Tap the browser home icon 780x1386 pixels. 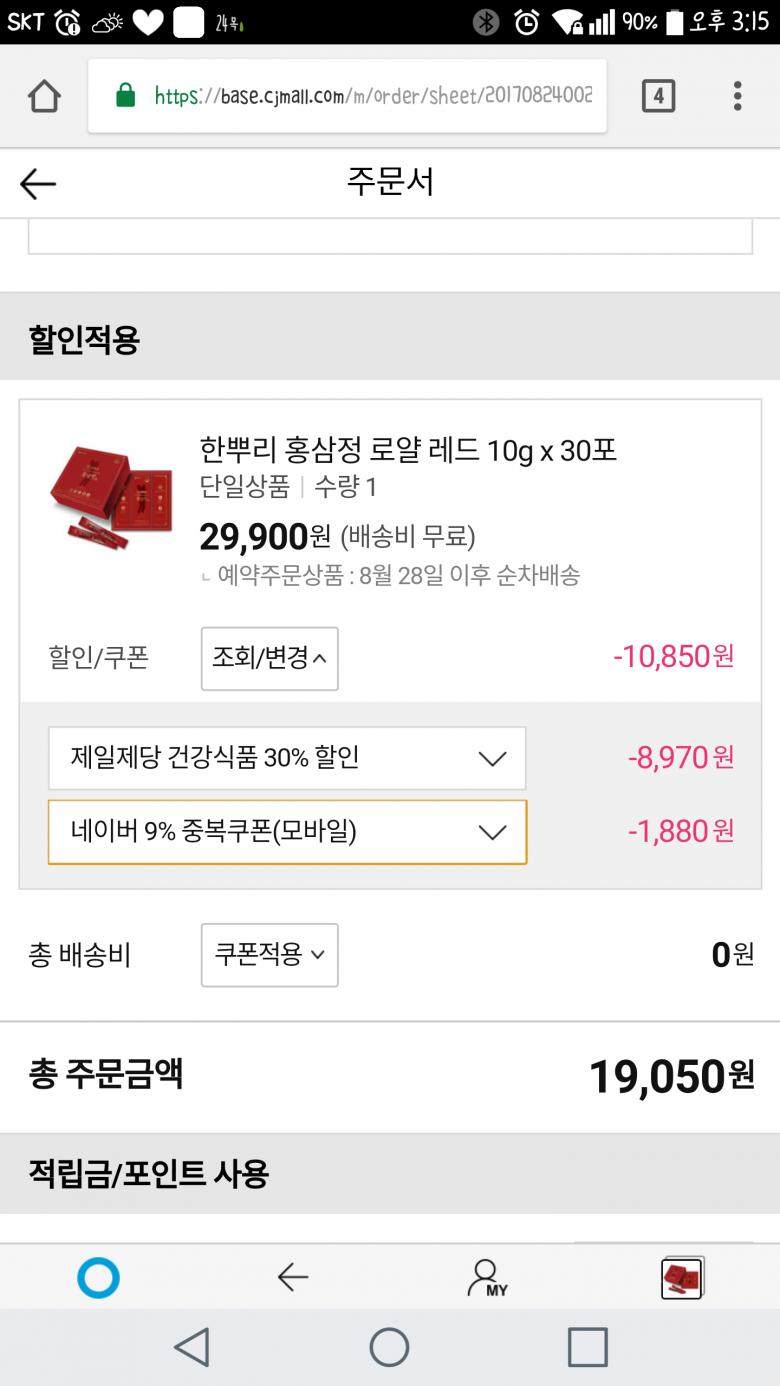pos(44,97)
